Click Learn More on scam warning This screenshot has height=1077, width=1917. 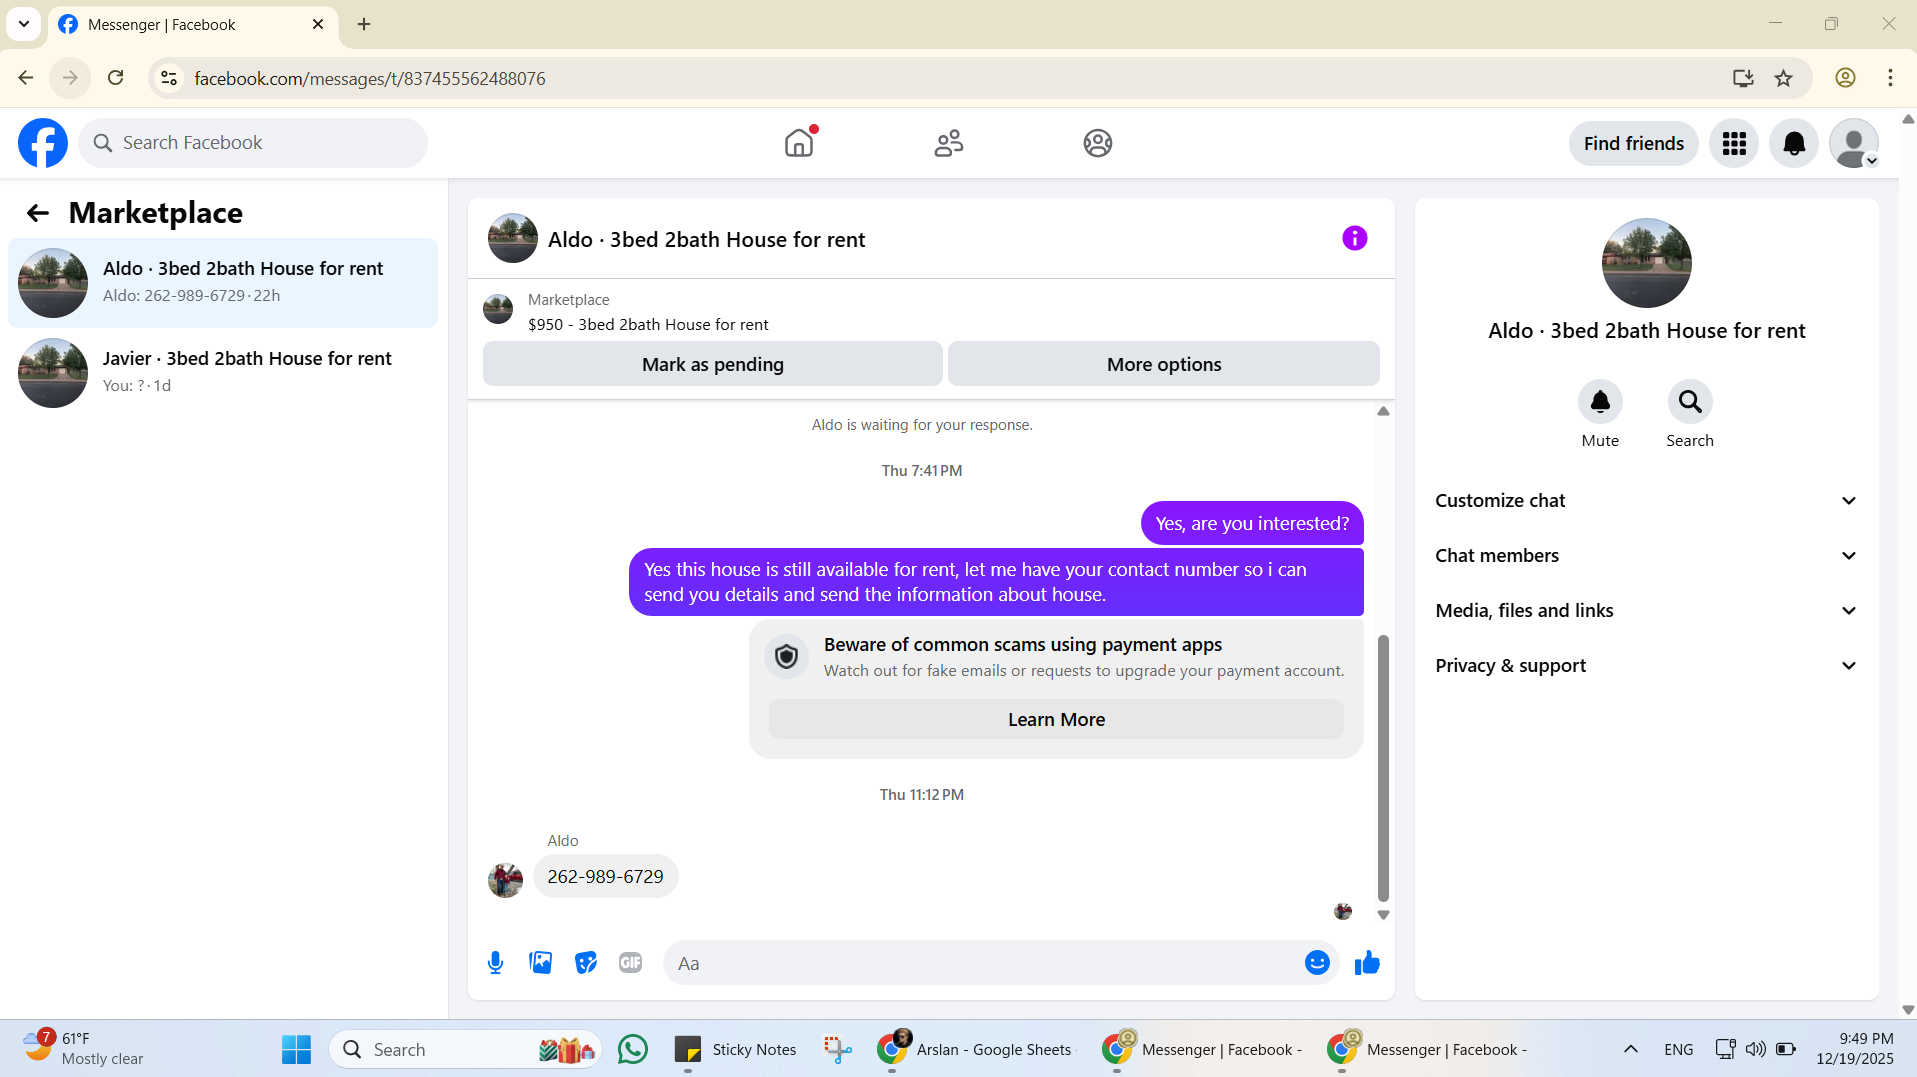click(x=1056, y=720)
